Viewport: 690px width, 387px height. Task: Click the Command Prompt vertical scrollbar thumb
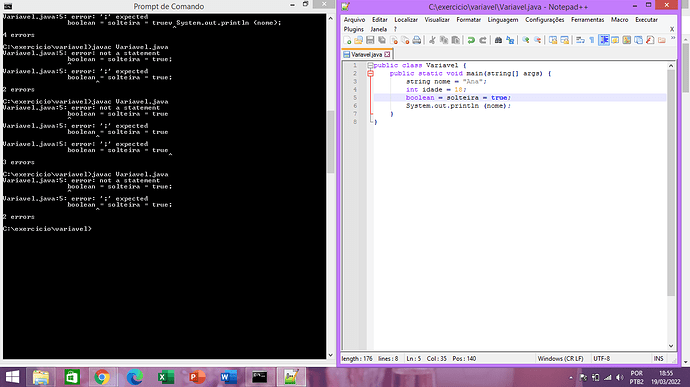tap(330, 141)
